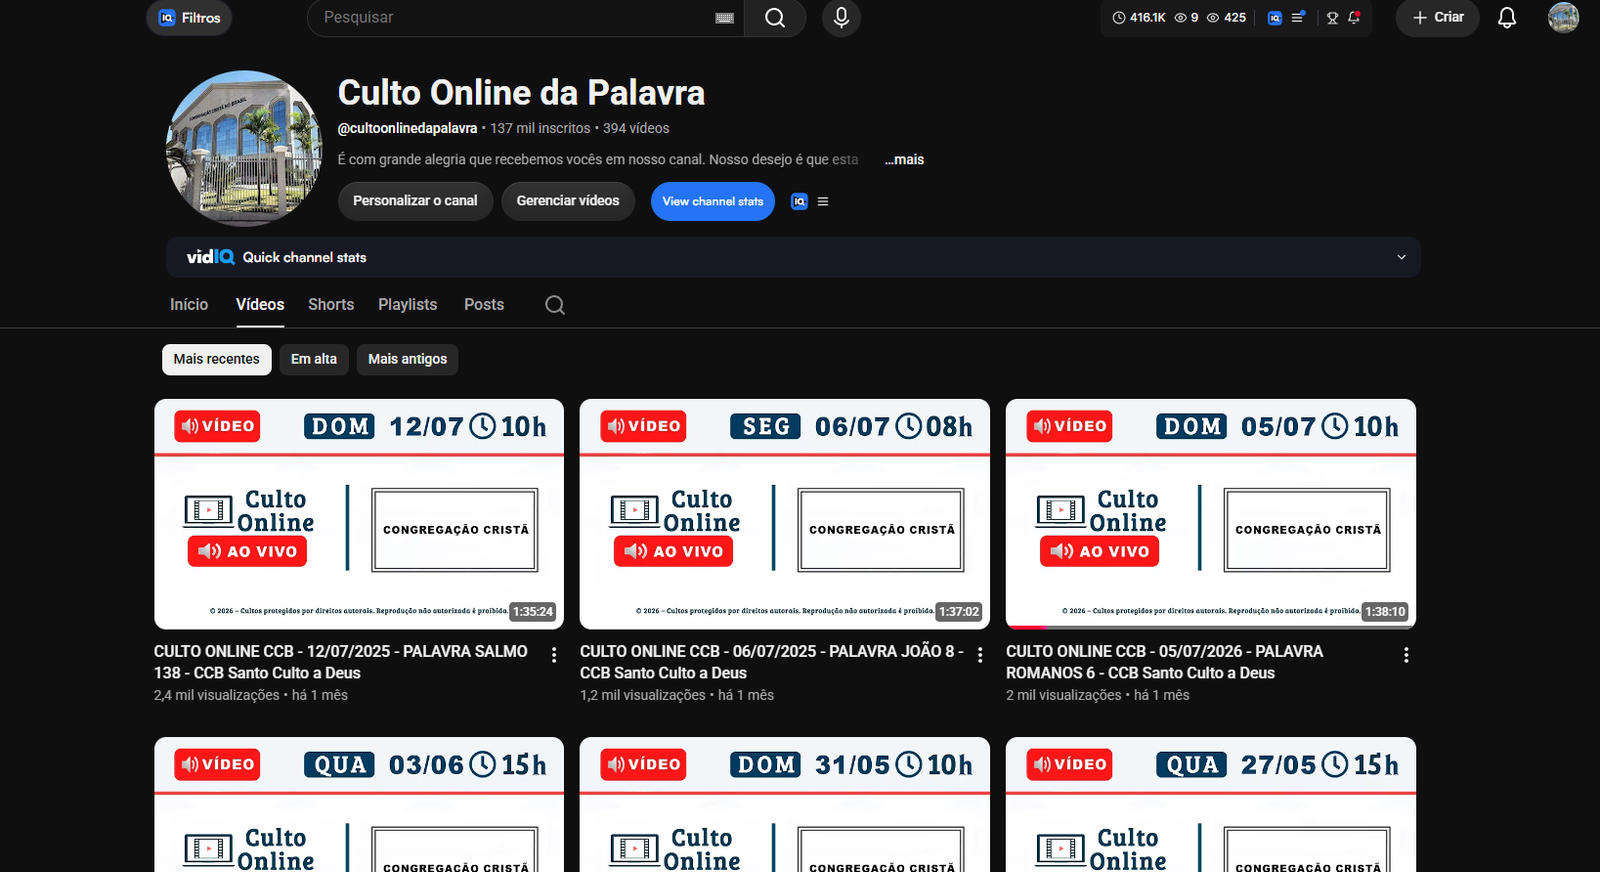This screenshot has height=872, width=1600.
Task: Select the Mais antigos filter chip
Action: [407, 359]
